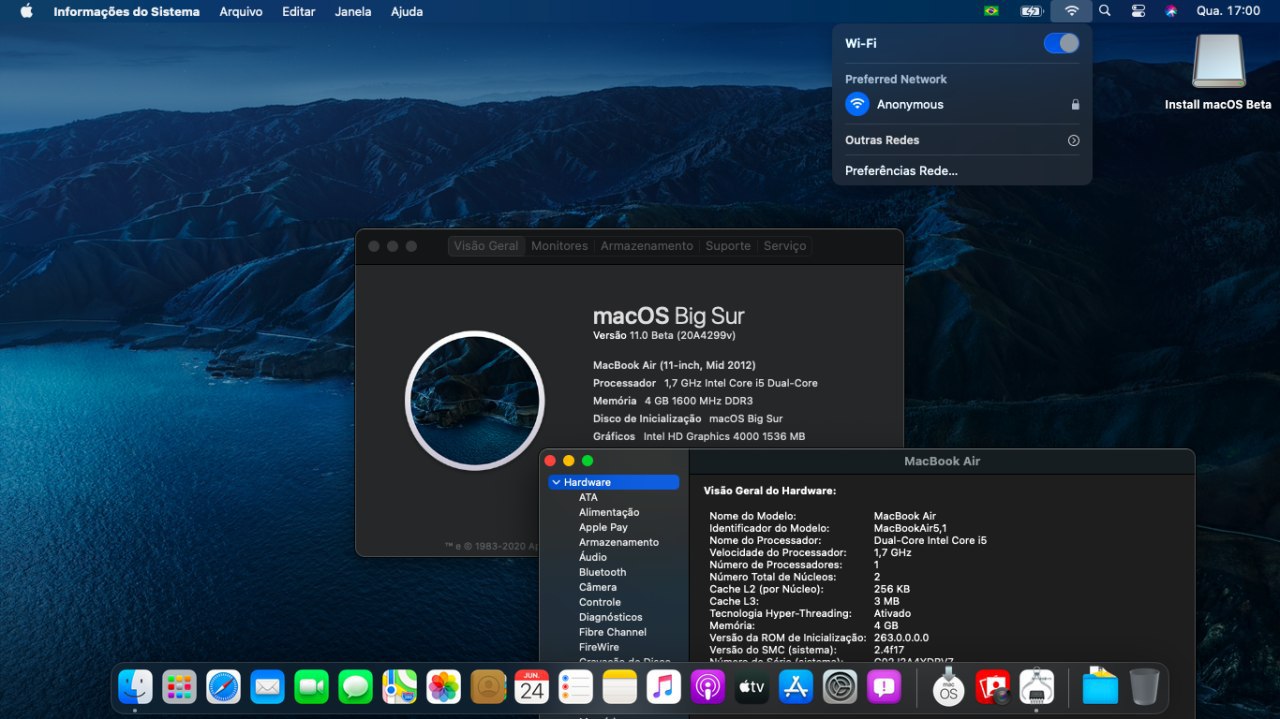Image resolution: width=1280 pixels, height=719 pixels.
Task: Open Control Center in menu bar
Action: pos(1138,11)
